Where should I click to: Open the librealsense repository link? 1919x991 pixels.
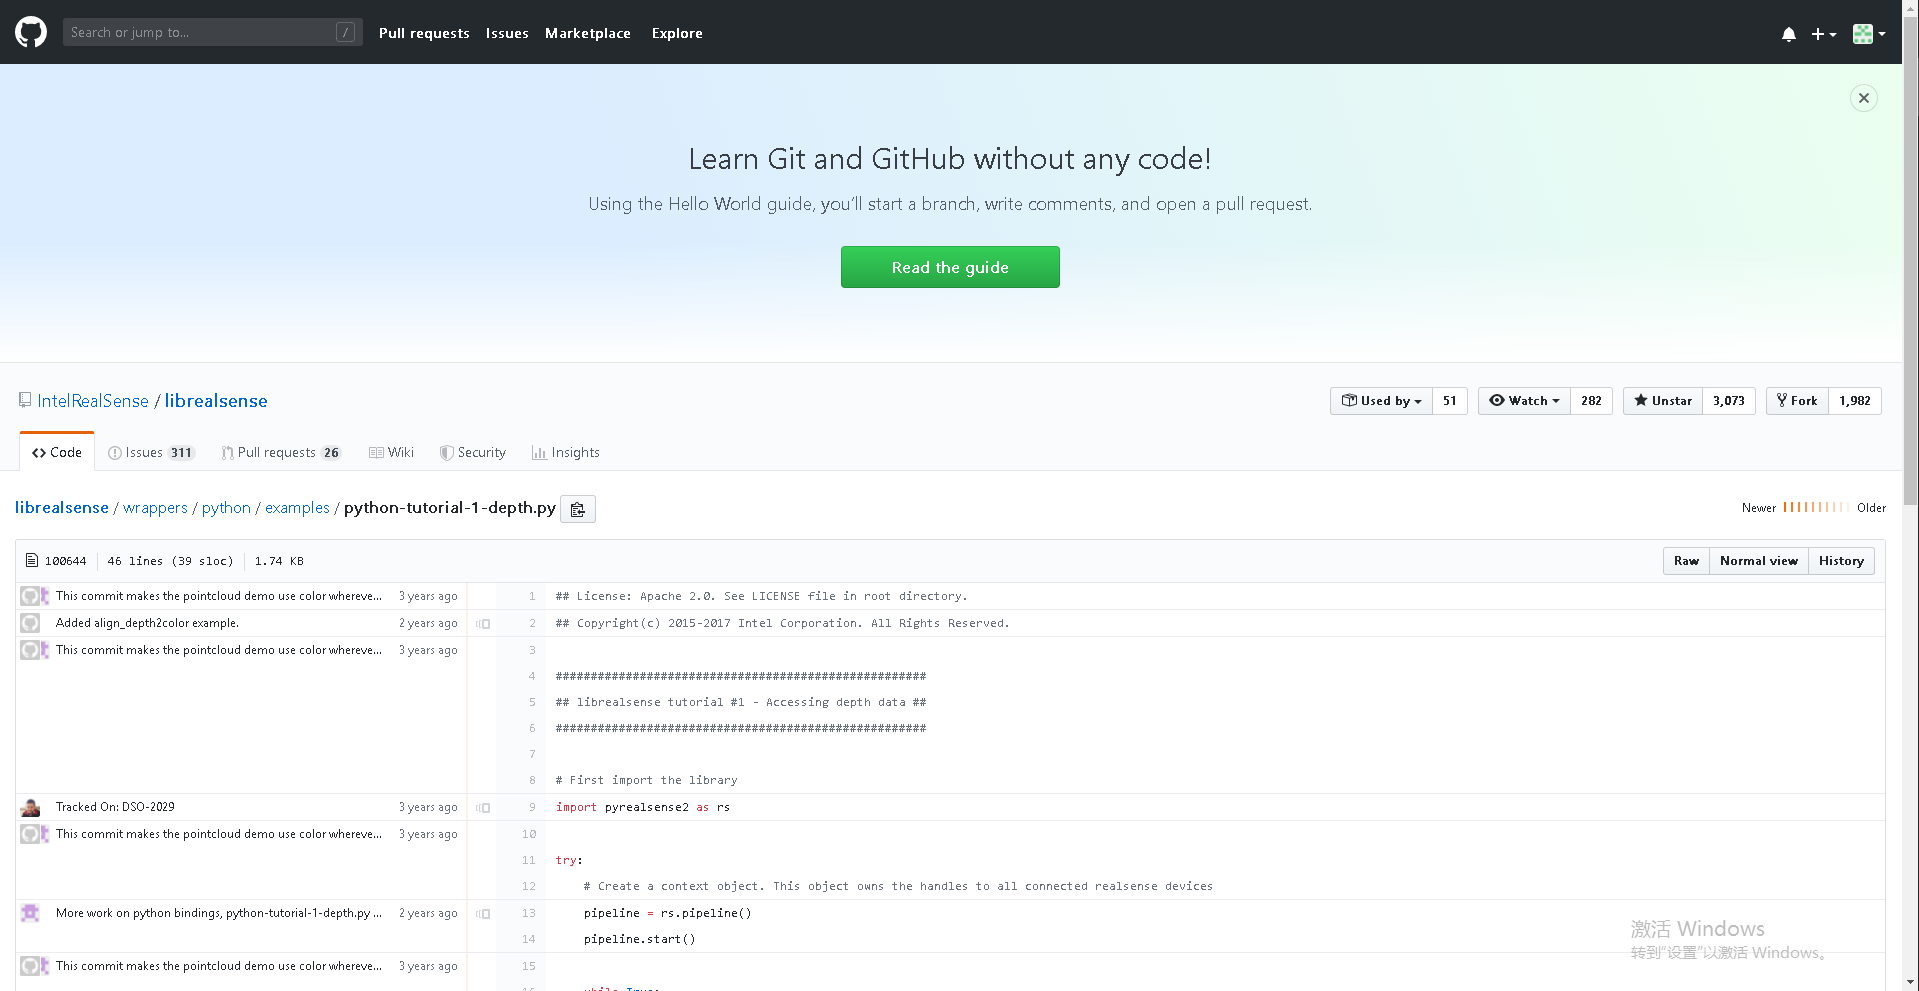click(216, 401)
